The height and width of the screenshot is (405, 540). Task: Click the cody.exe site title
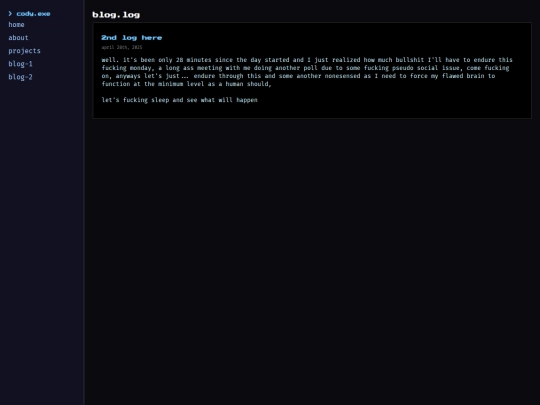coord(33,14)
